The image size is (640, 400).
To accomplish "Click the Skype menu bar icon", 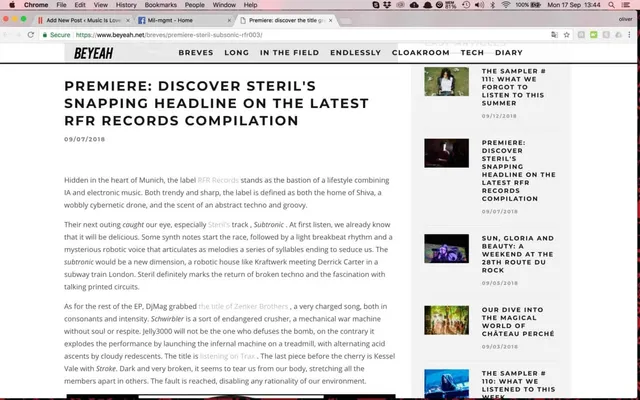I will (376, 5).
